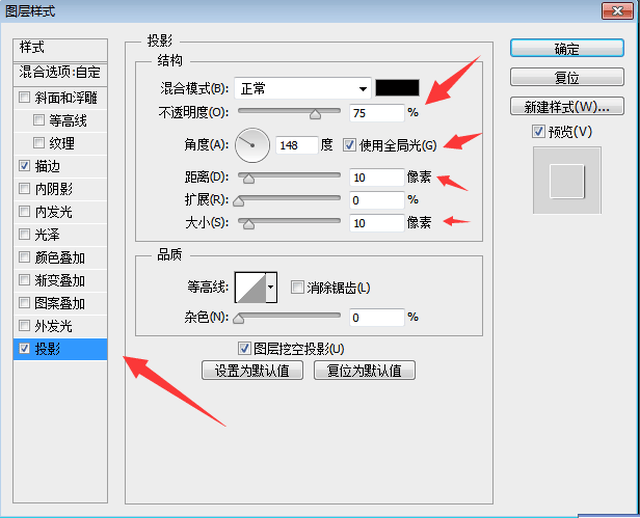Uncheck the 描边 style checkbox

point(24,166)
